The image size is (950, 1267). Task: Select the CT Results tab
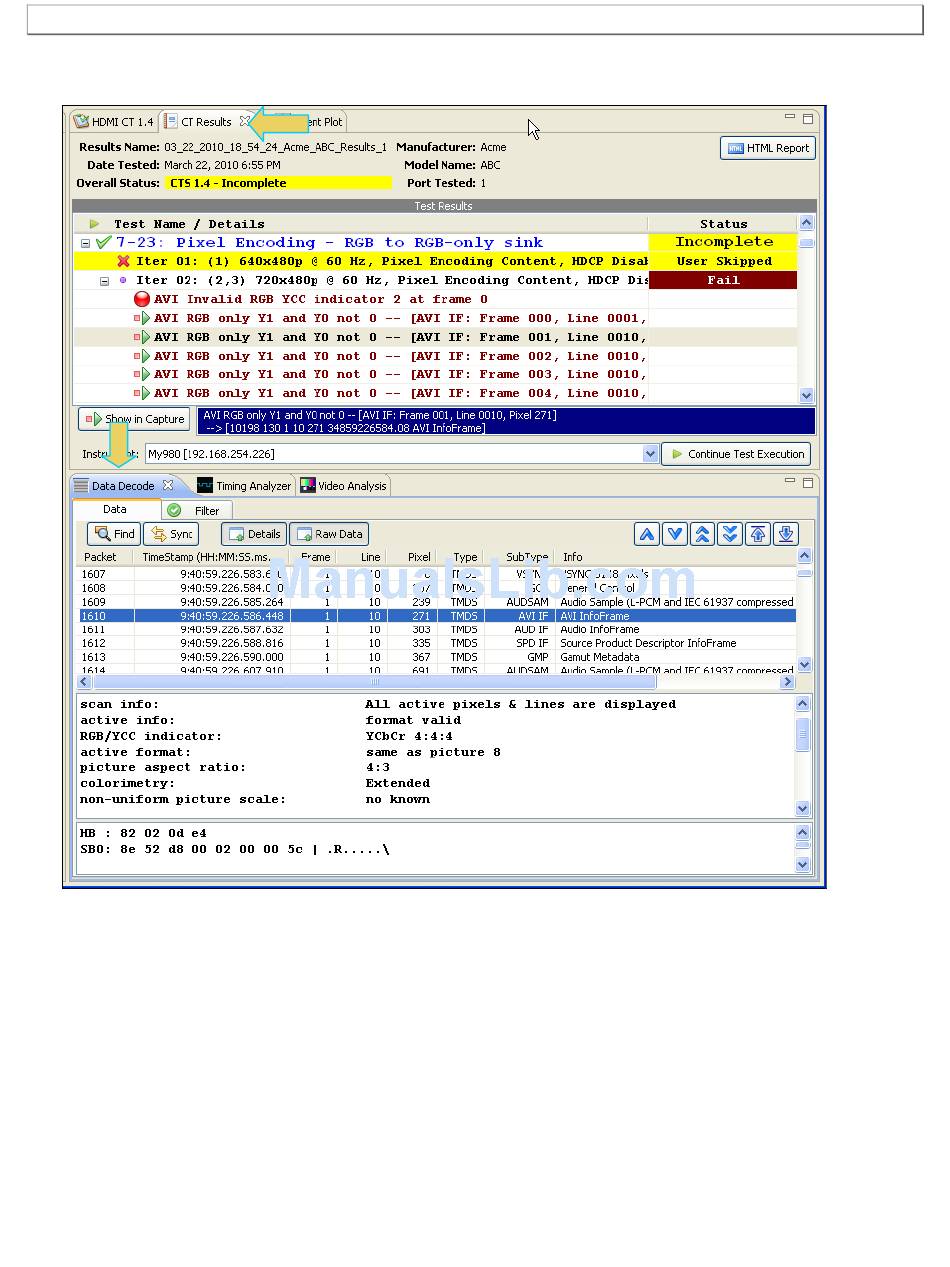207,122
